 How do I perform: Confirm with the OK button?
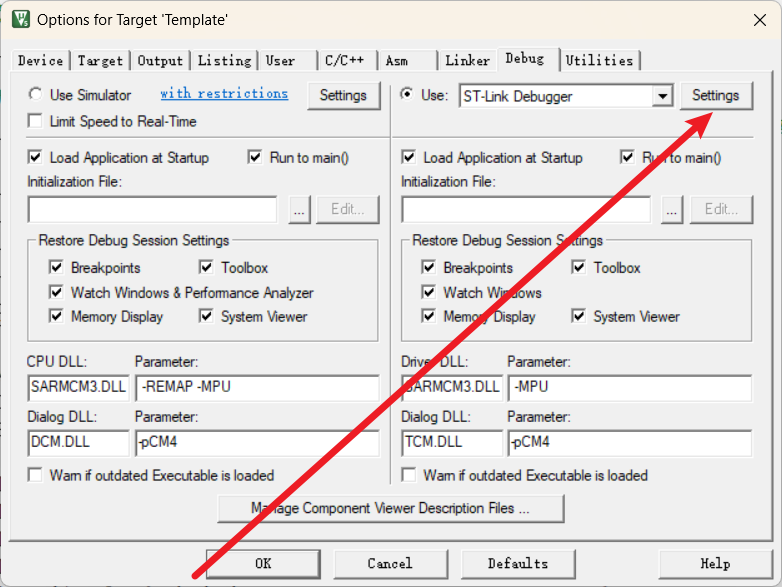coord(263,564)
